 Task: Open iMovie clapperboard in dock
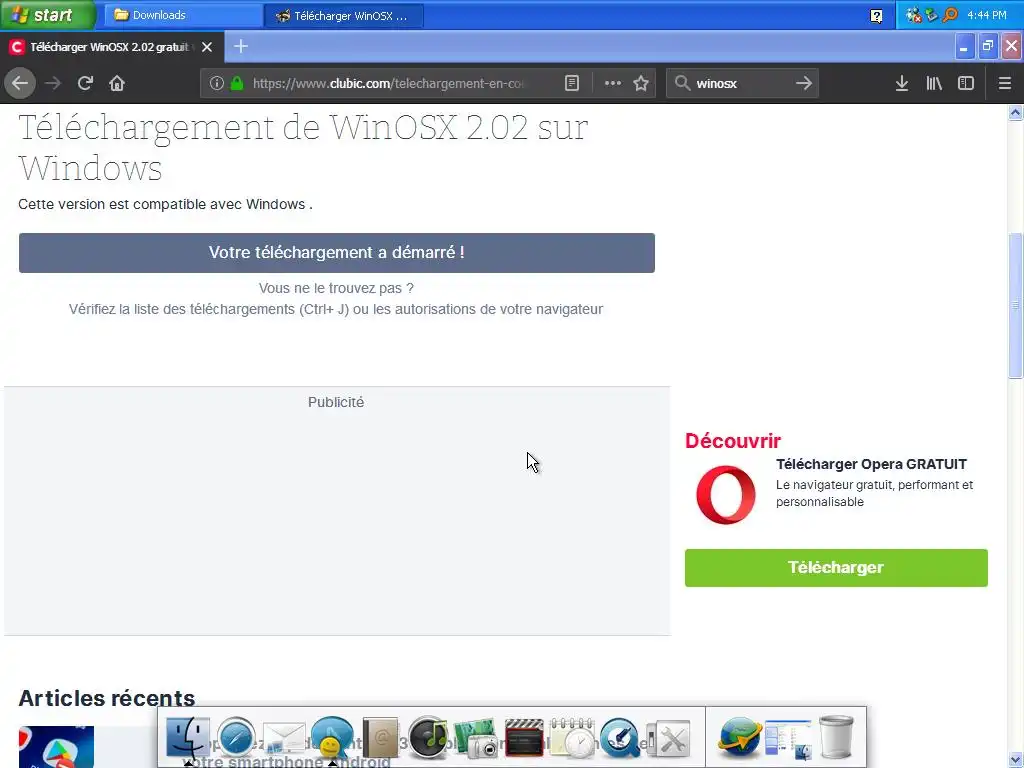tap(524, 738)
